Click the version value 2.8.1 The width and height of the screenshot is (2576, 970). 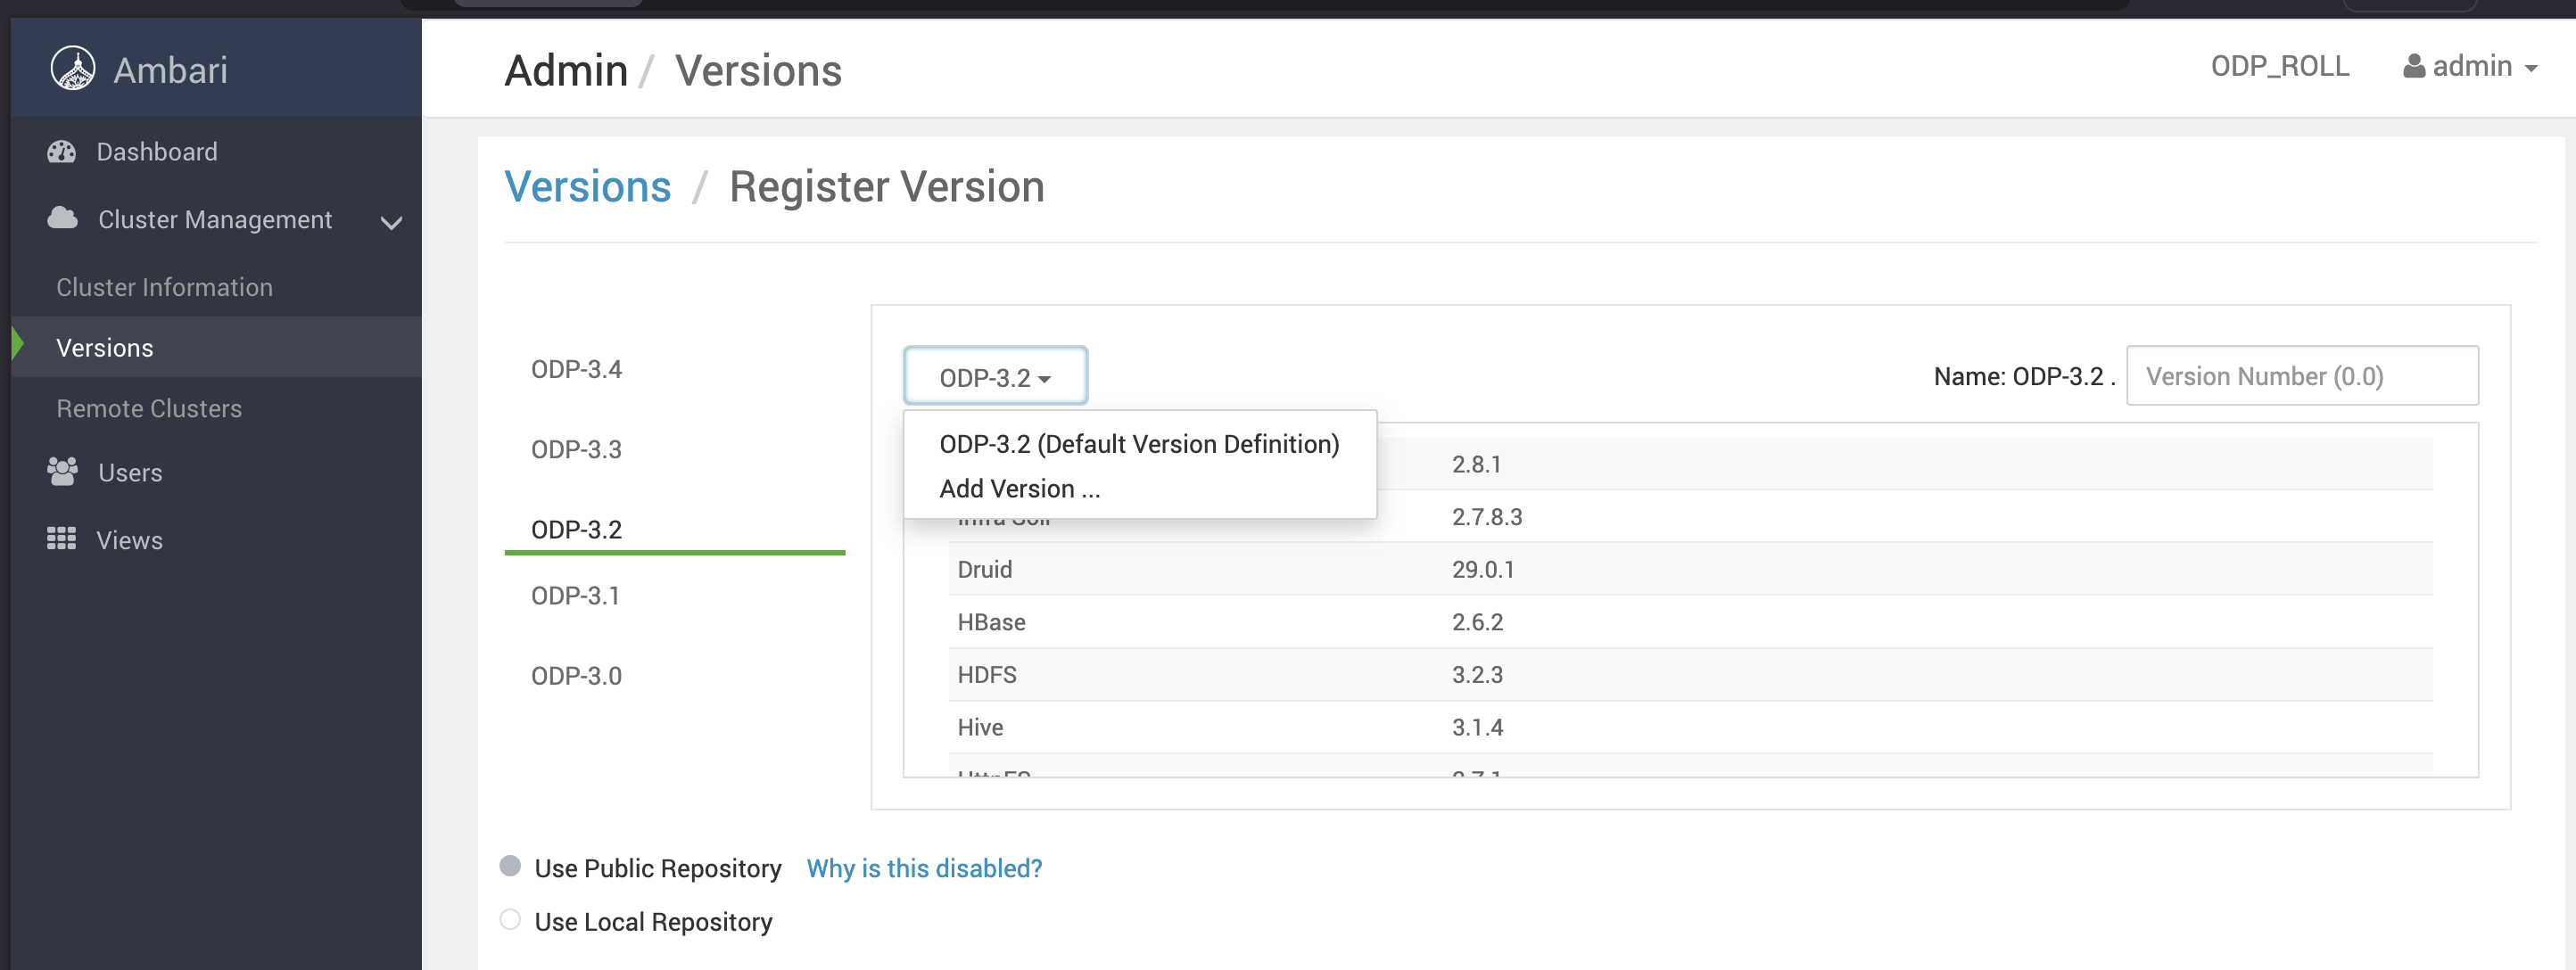tap(1476, 465)
